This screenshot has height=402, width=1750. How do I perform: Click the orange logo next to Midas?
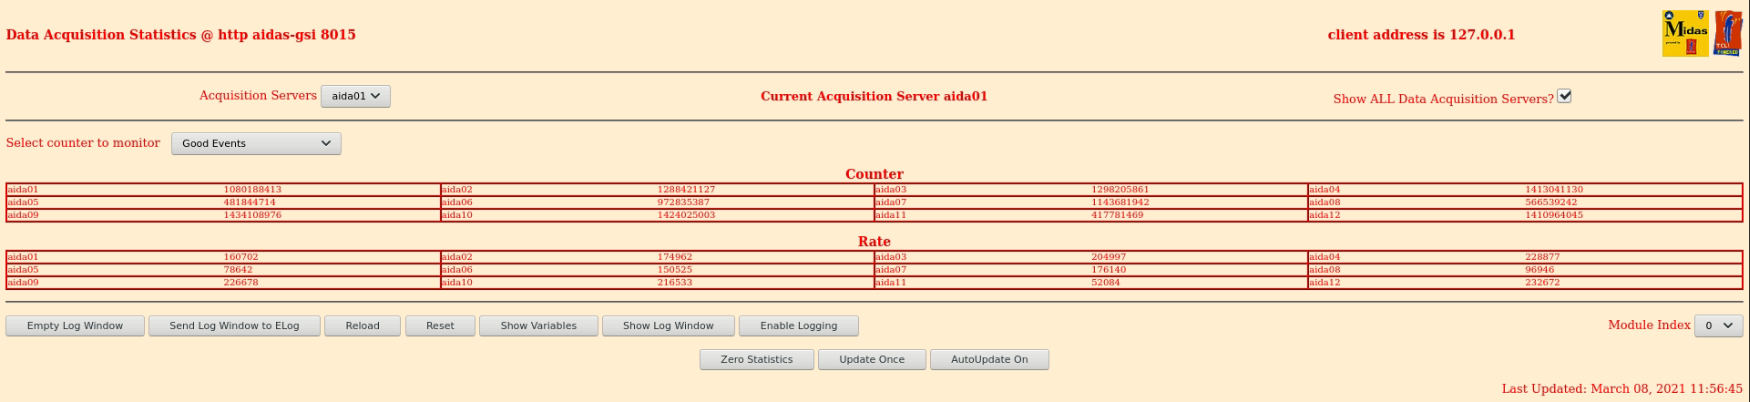1728,33
